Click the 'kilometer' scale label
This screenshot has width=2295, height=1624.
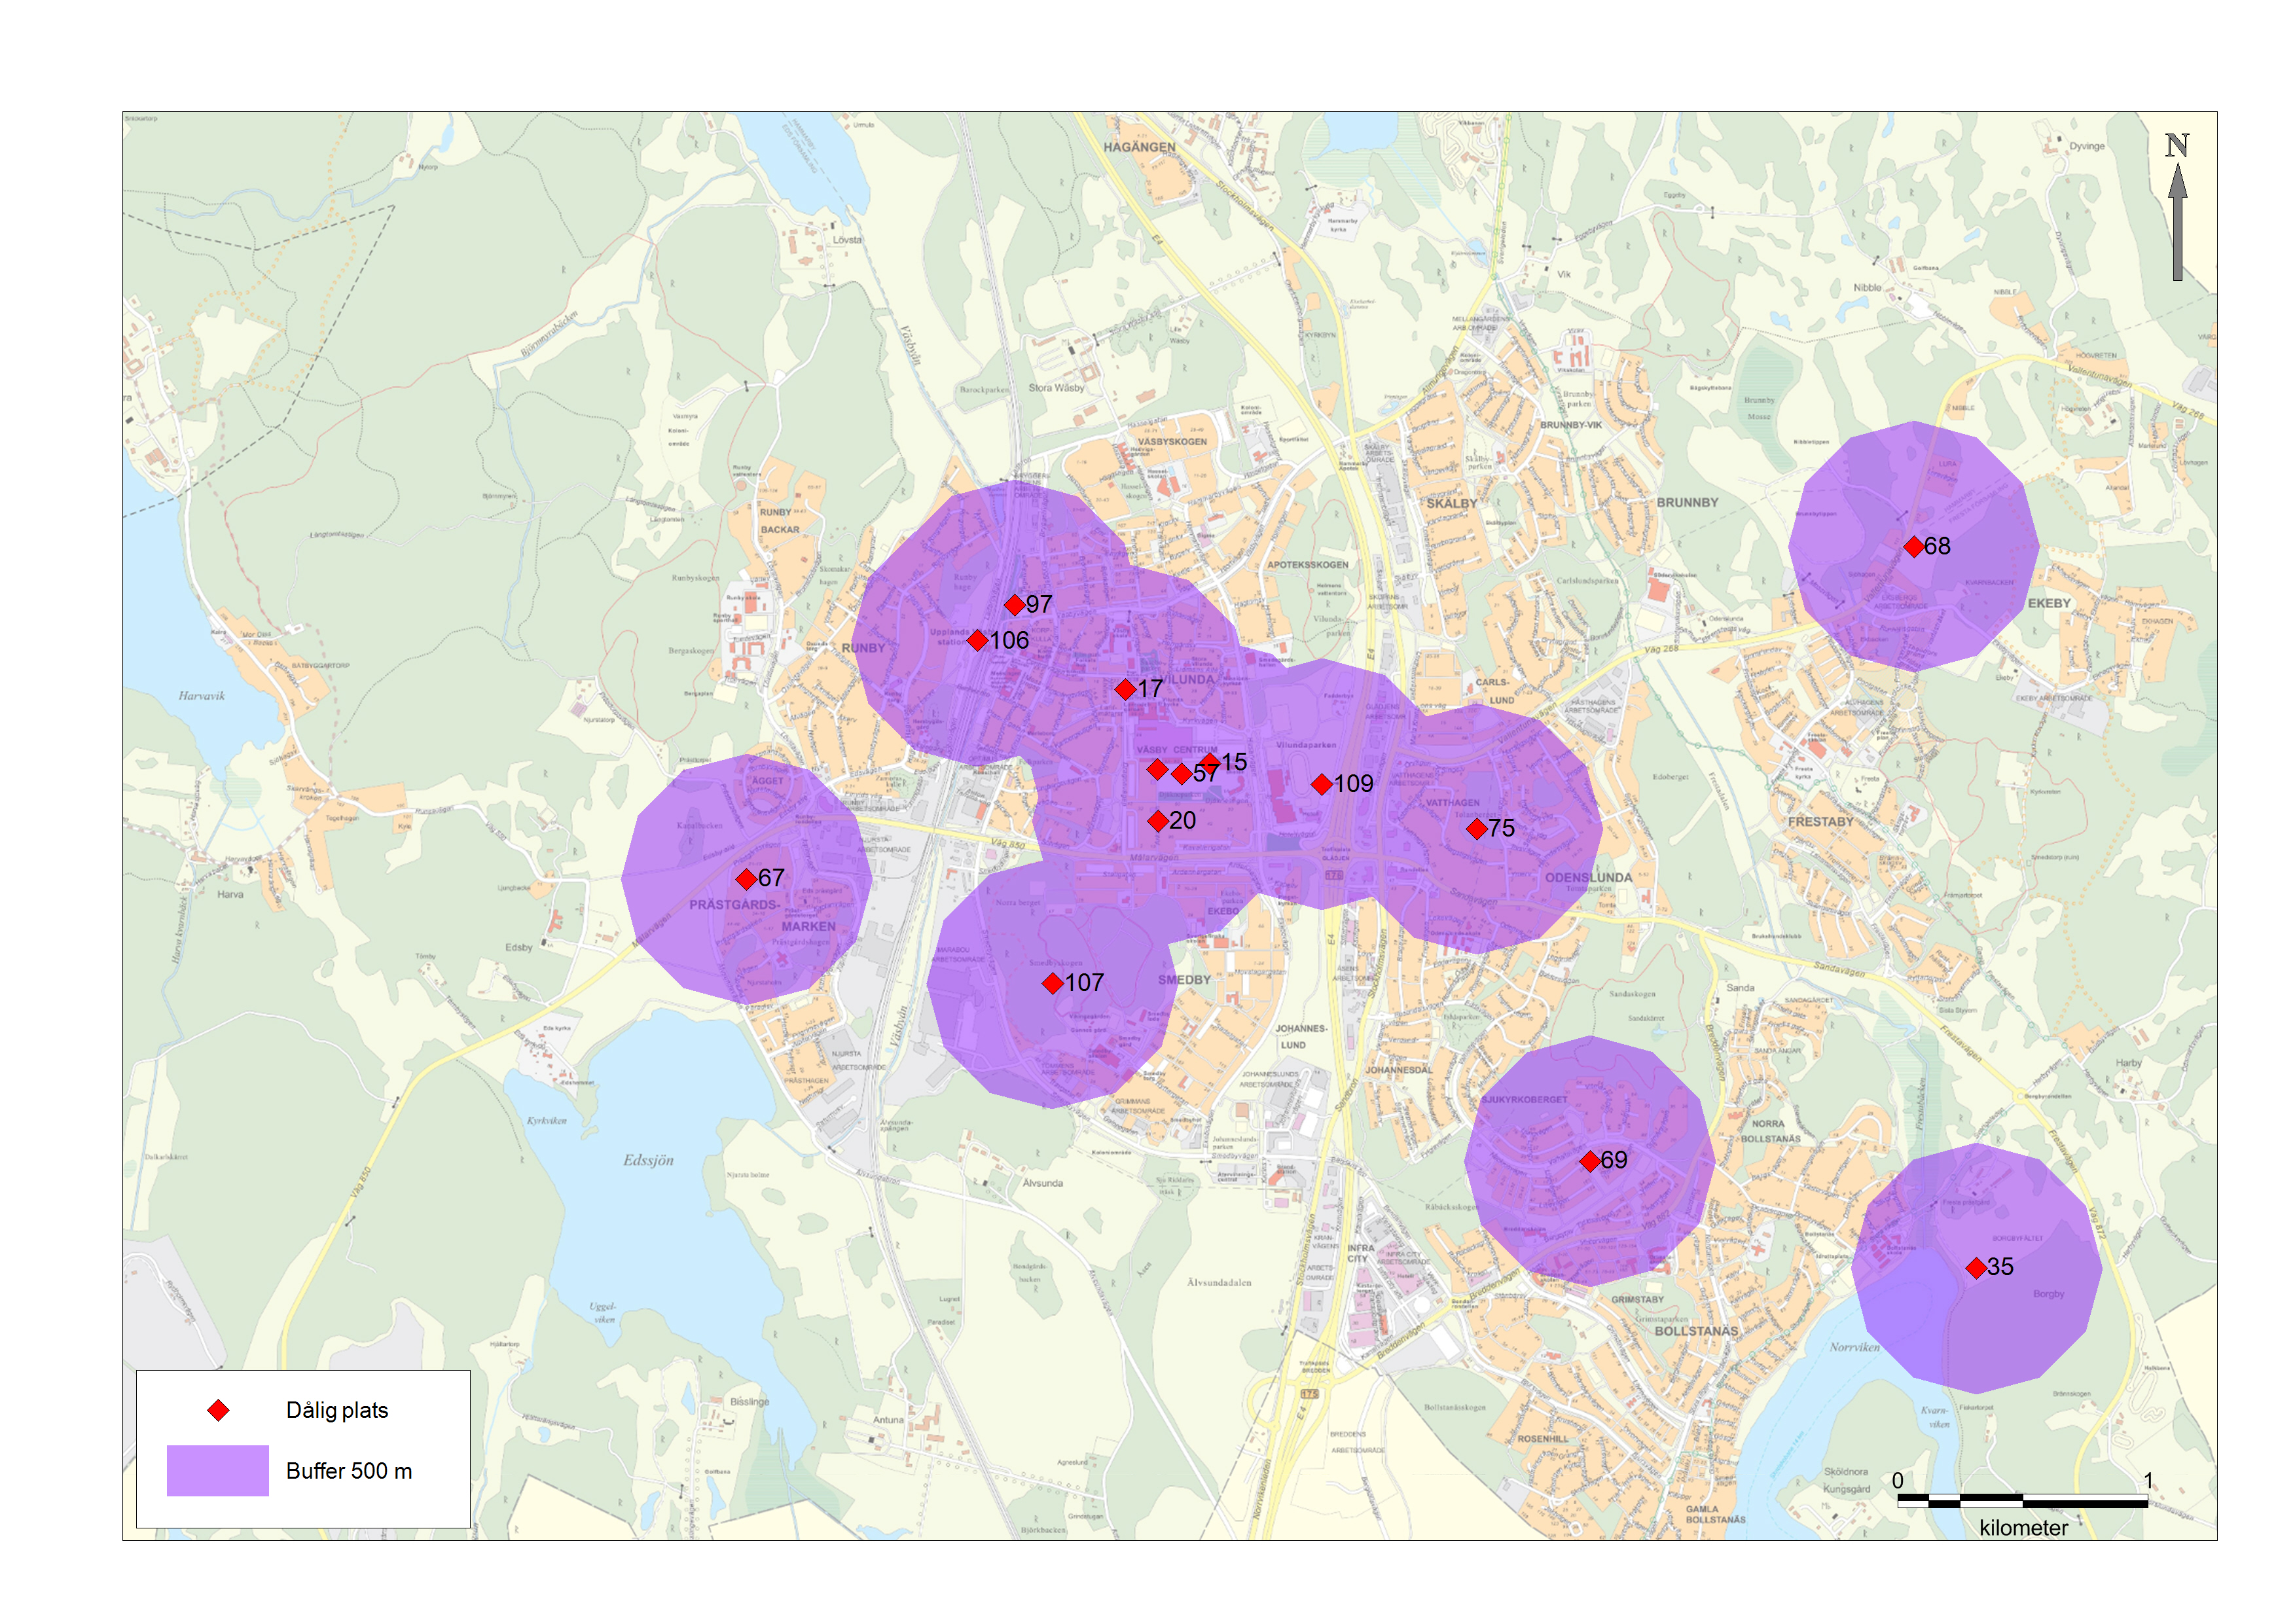(x=2023, y=1528)
